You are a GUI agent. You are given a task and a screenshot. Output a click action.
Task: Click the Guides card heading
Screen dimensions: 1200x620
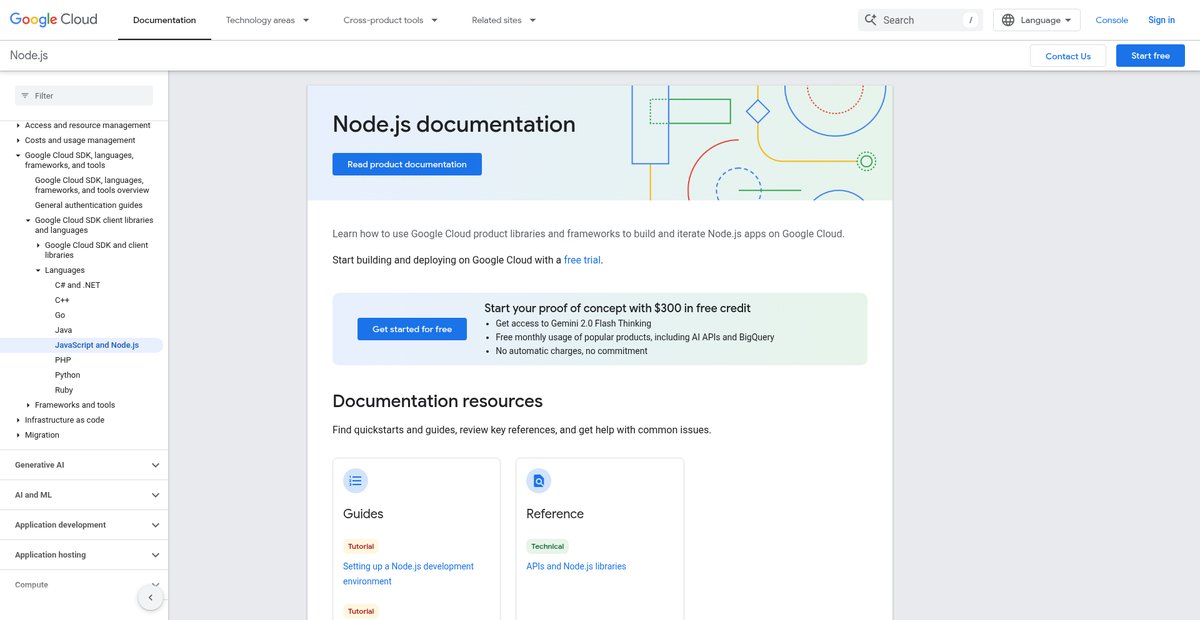[363, 514]
